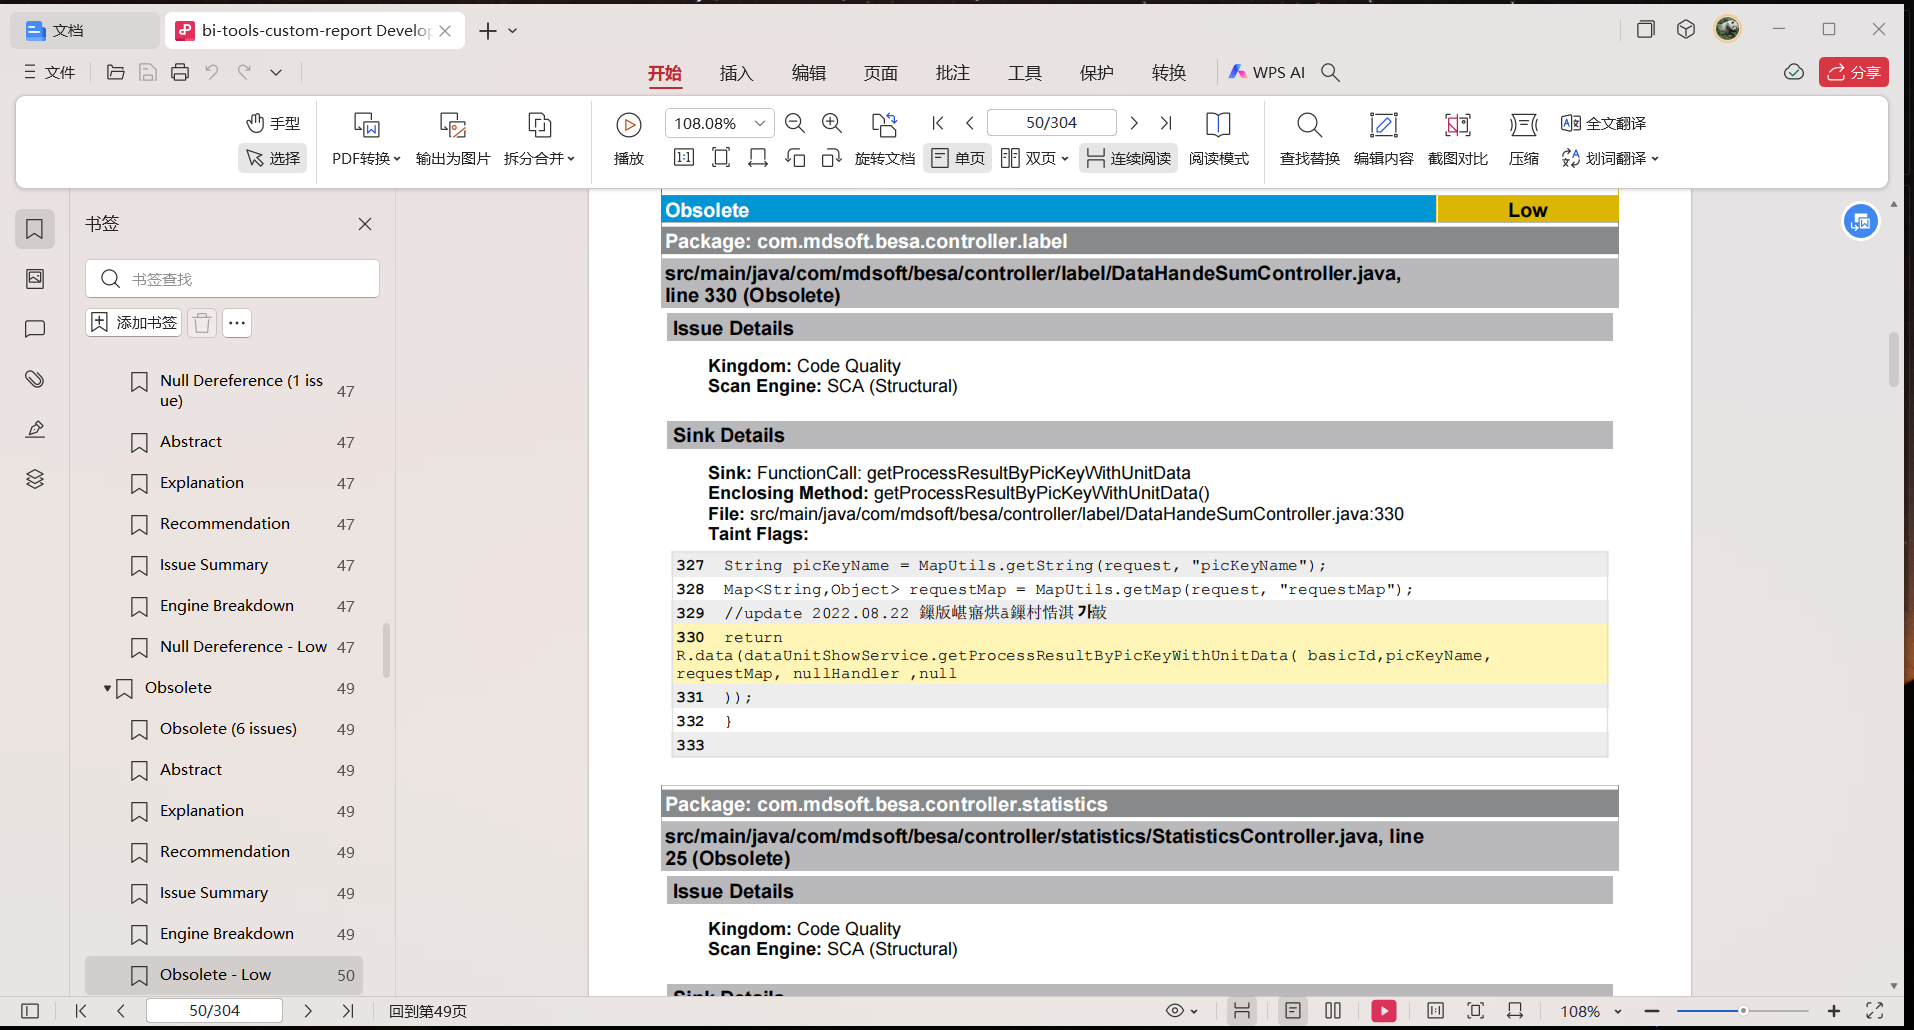Screen dimensions: 1914x1030
Task: Toggle the navigation pane in status bar
Action: (x=30, y=1011)
